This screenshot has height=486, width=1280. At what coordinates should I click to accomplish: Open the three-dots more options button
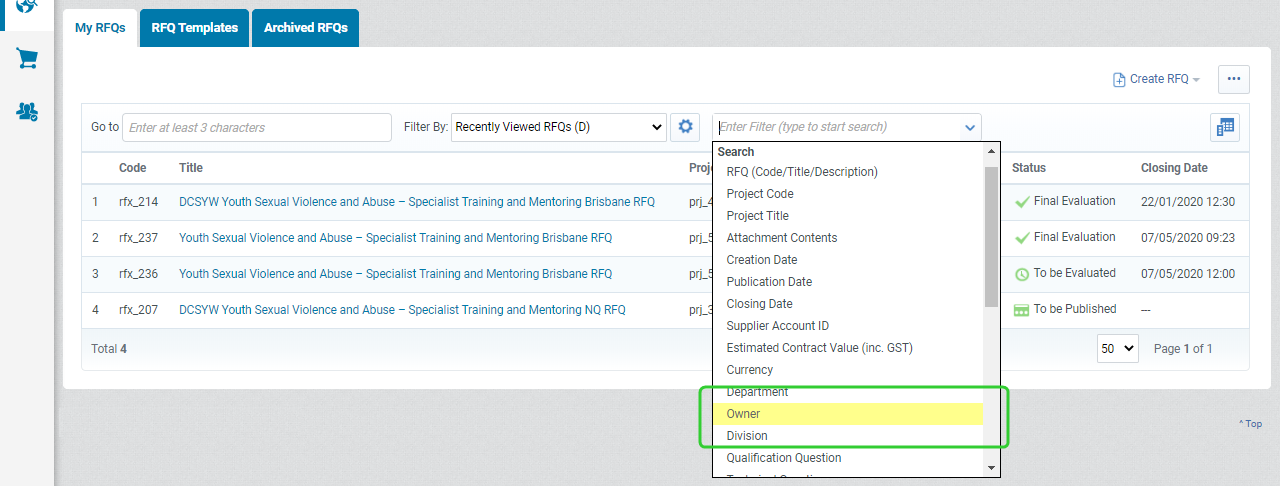1233,79
